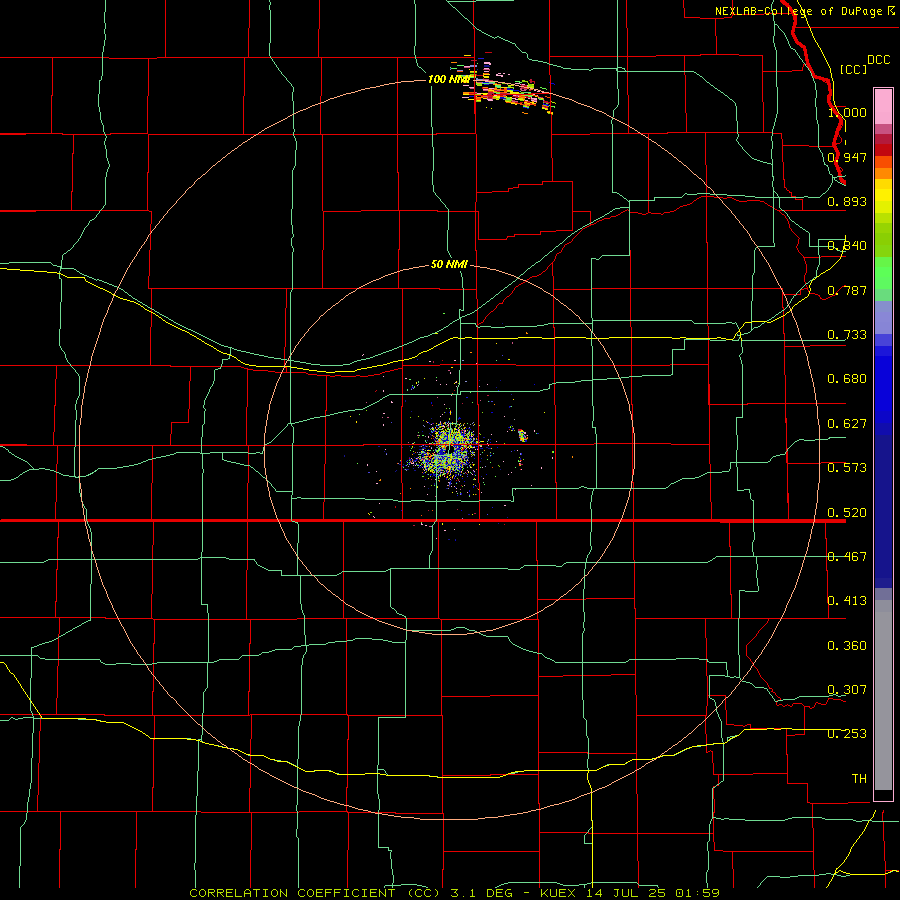This screenshot has height=900, width=900.
Task: Click the 50 NMI range ring label
Action: click(x=449, y=265)
